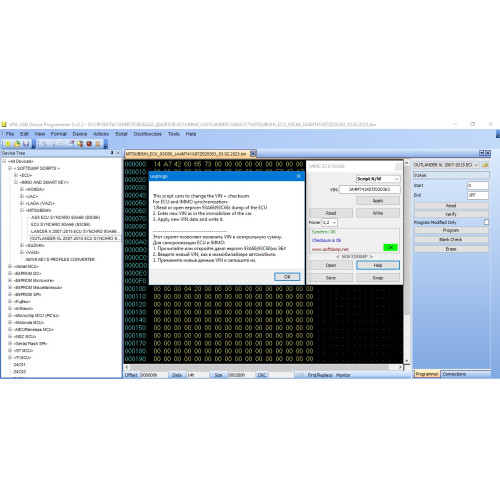
Task: Open the OUTLANDER XL device dropdown
Action: (x=446, y=165)
